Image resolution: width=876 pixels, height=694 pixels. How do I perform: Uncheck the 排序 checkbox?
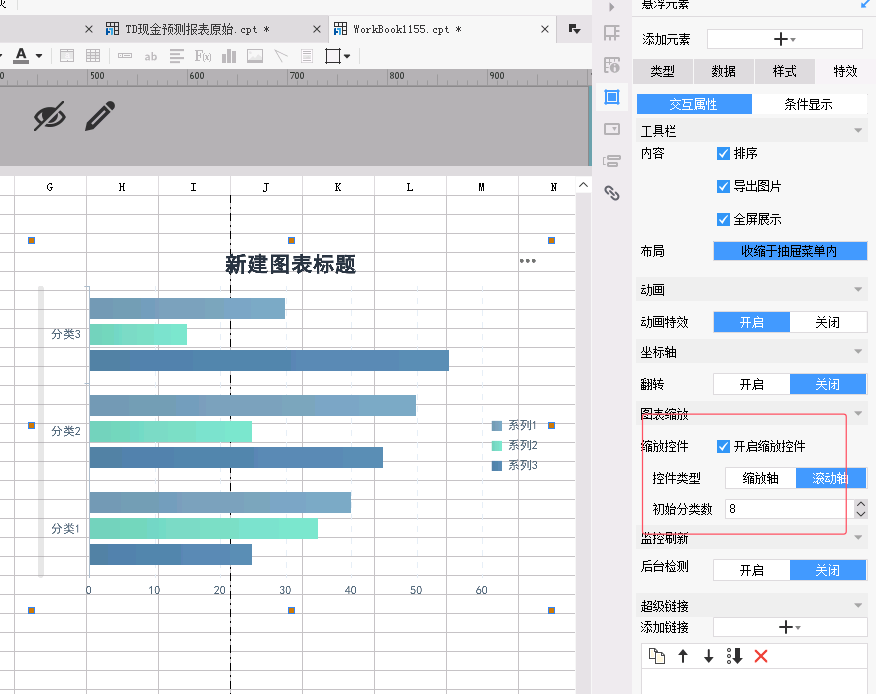coord(723,153)
